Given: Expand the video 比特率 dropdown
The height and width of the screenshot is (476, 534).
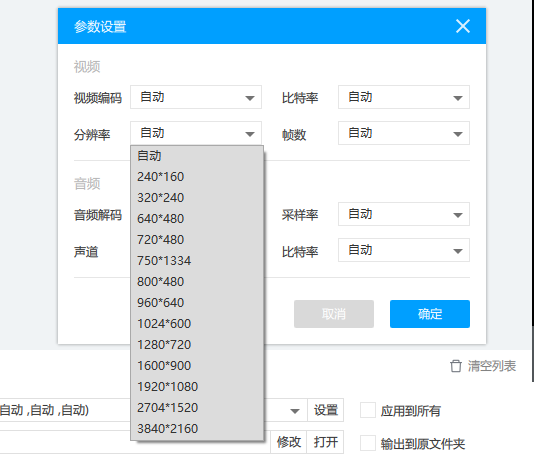Looking at the screenshot, I should coord(404,97).
